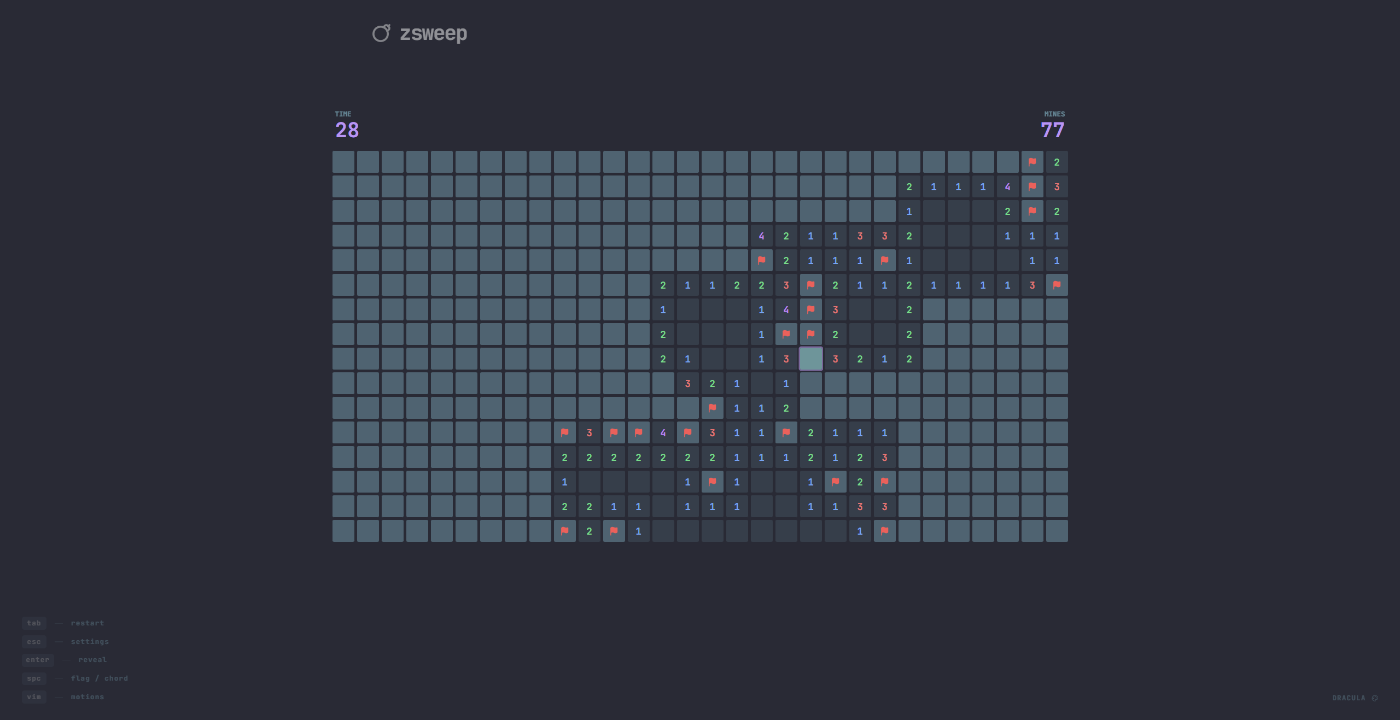Image resolution: width=1400 pixels, height=720 pixels.
Task: Select the bottom-row flag between 2 and 1
Action: 614,531
